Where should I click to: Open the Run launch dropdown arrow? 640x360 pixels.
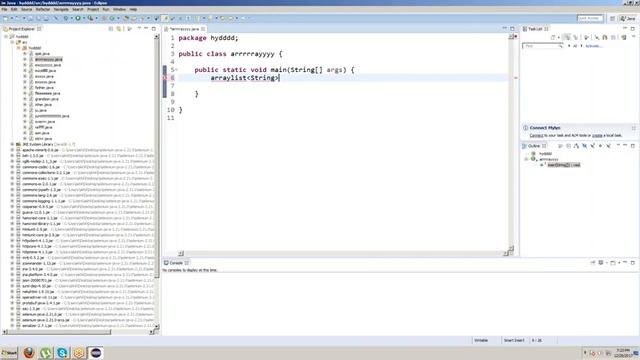(84, 18)
